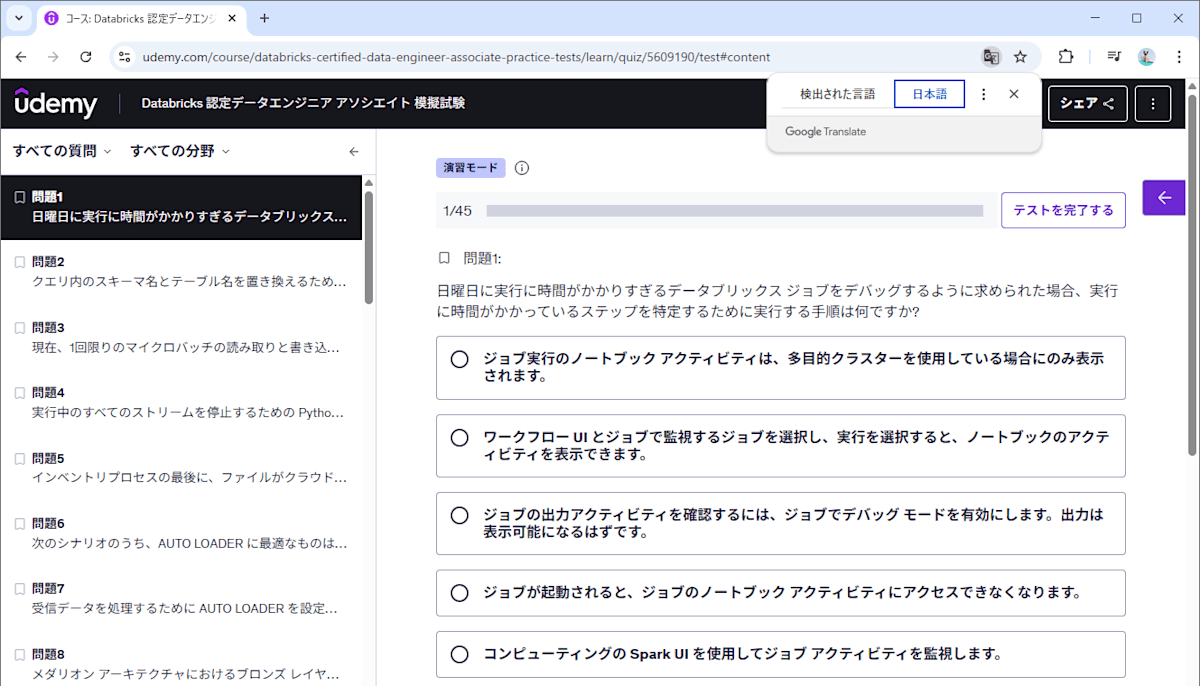Click the question list sidebar scrollbar
Image resolution: width=1200 pixels, height=686 pixels.
point(369,247)
